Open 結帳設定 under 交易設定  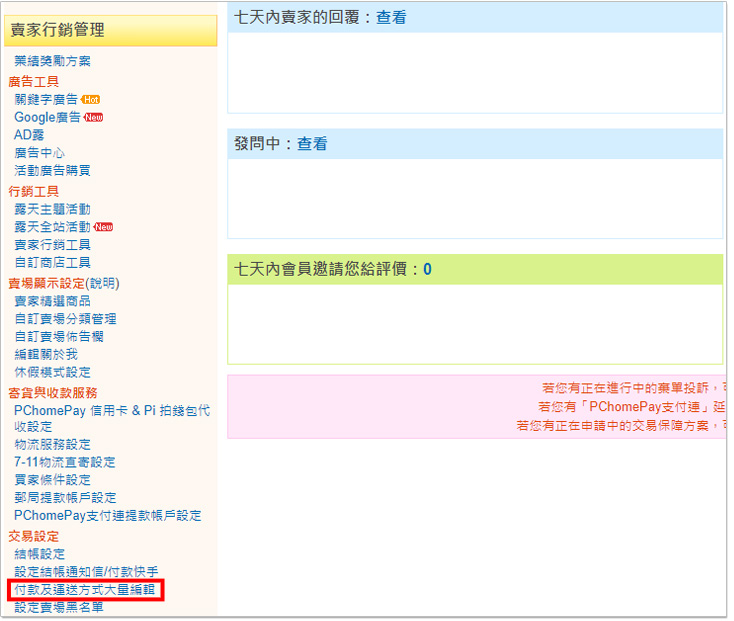click(x=40, y=554)
